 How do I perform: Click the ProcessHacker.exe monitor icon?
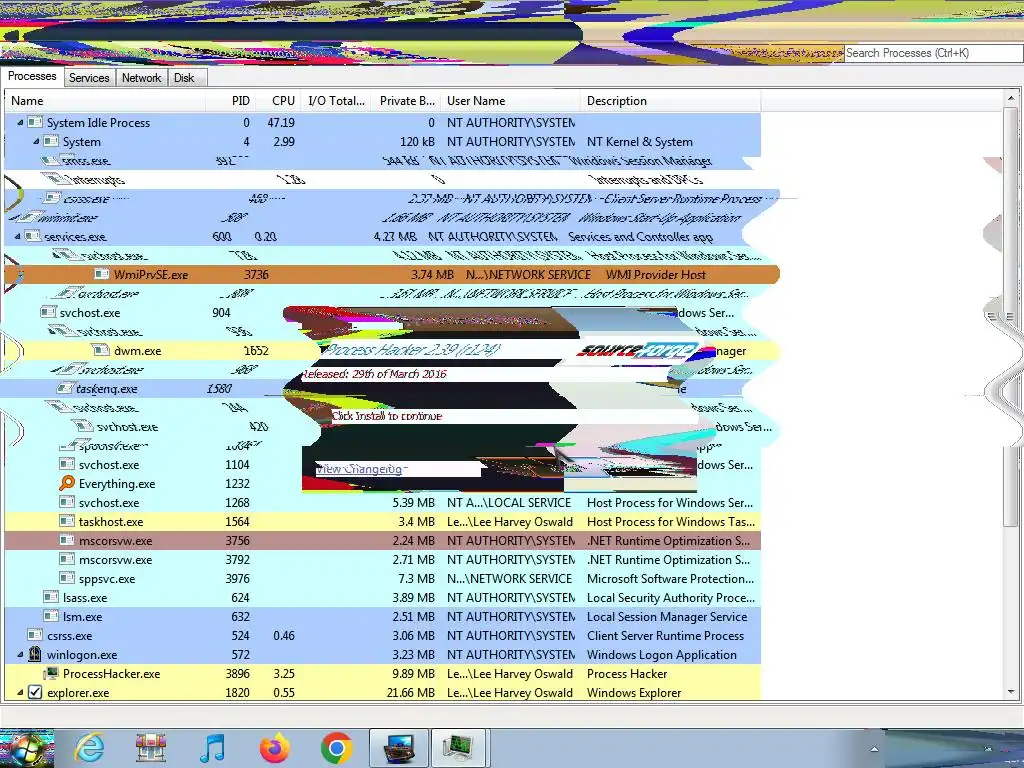point(51,673)
